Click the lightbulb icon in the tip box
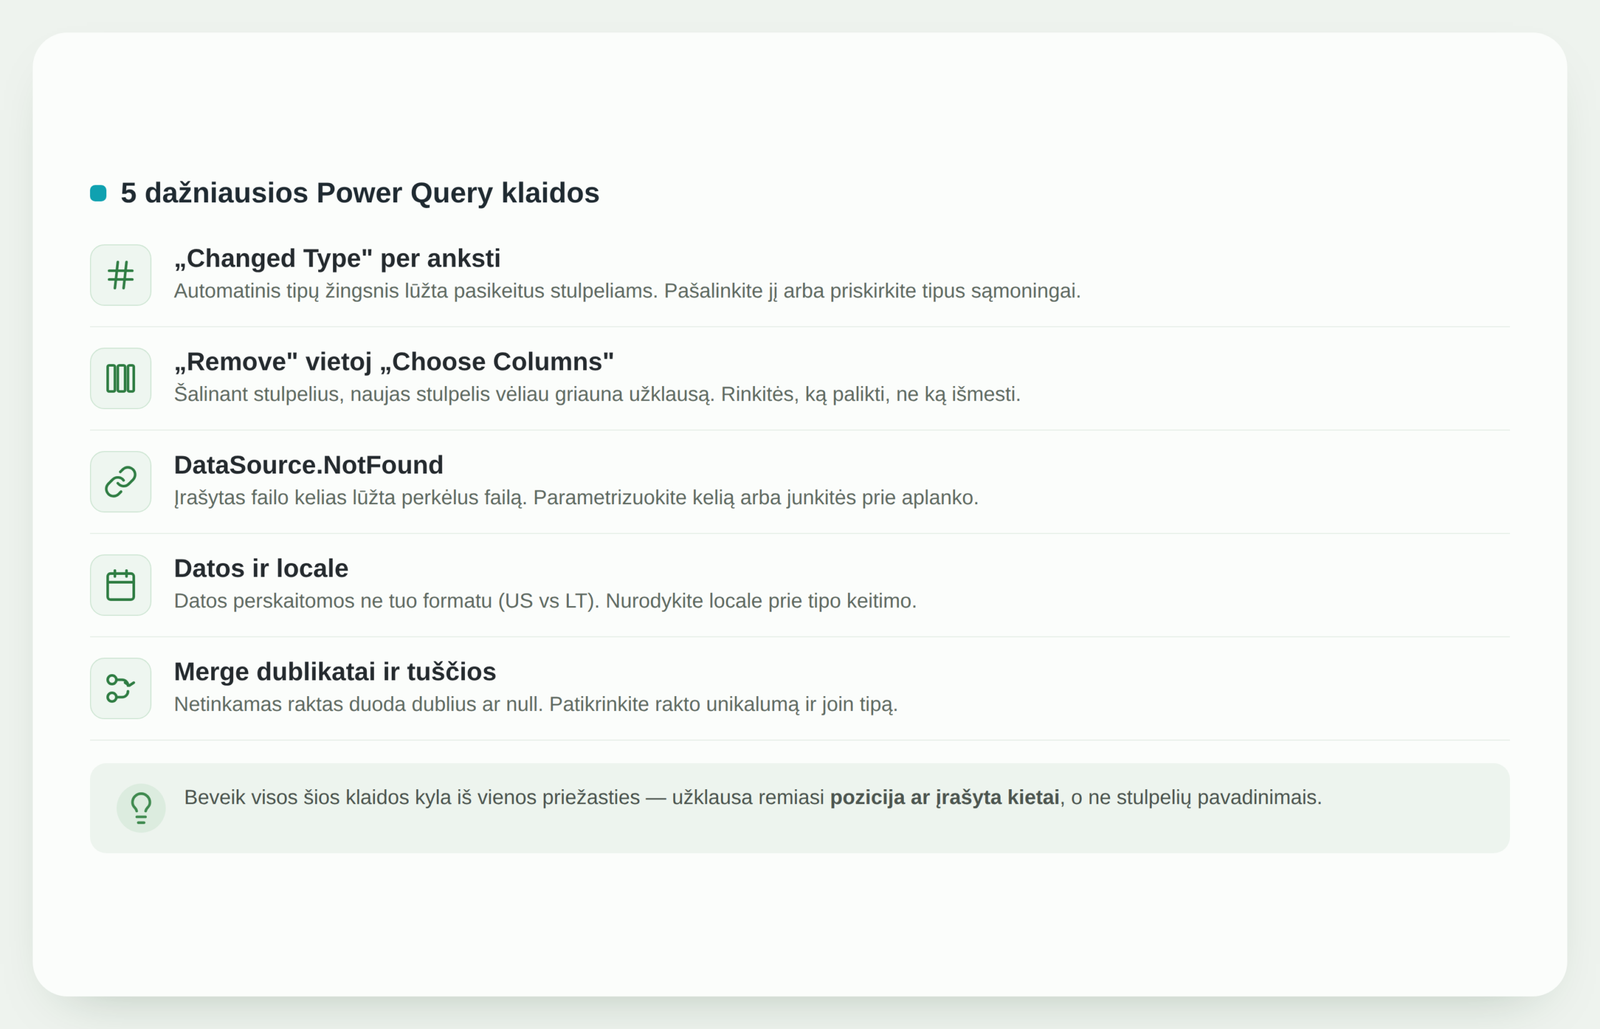 (141, 808)
